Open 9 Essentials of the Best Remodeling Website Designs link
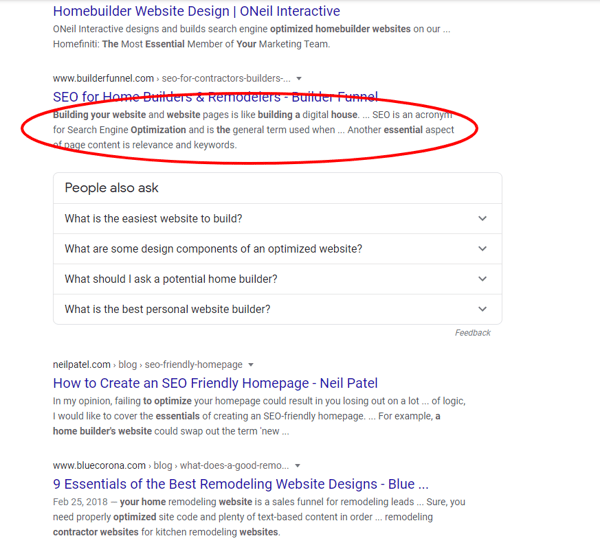The image size is (600, 545). (241, 484)
